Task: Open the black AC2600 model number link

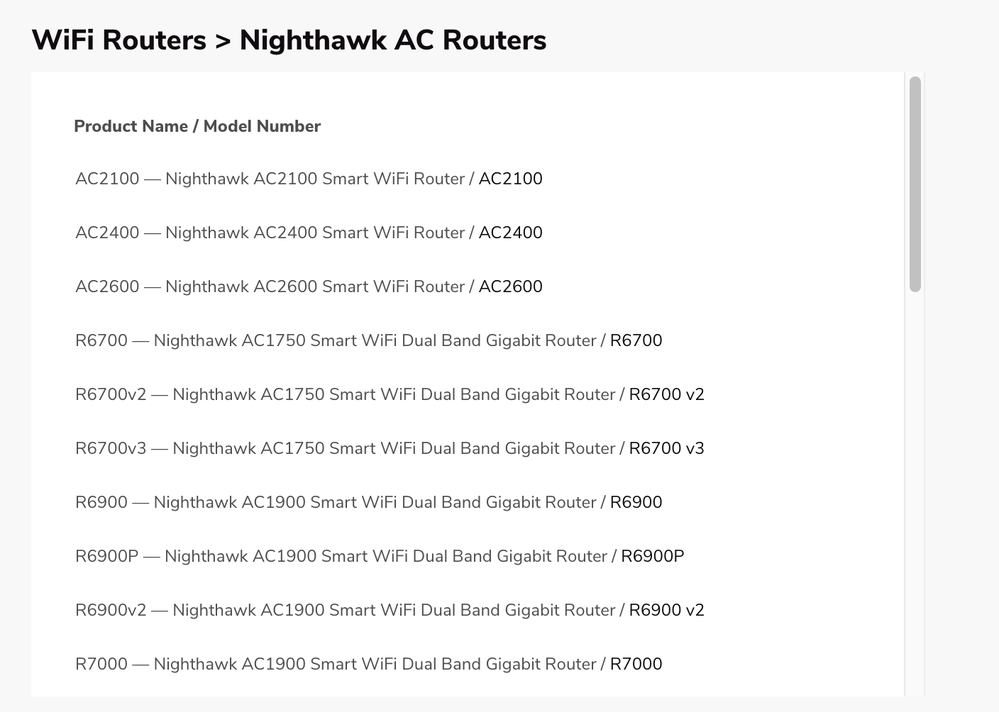Action: [510, 287]
